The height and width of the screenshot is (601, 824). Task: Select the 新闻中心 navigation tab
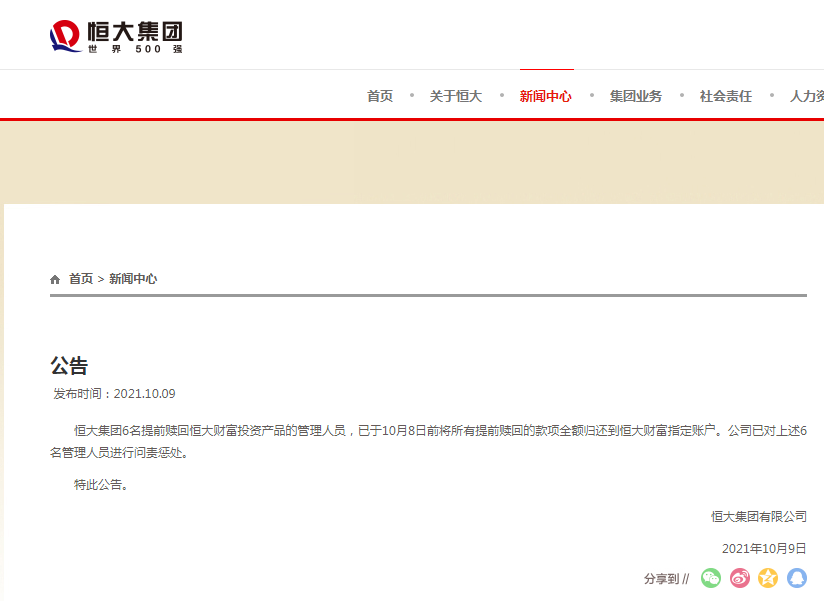pyautogui.click(x=545, y=96)
